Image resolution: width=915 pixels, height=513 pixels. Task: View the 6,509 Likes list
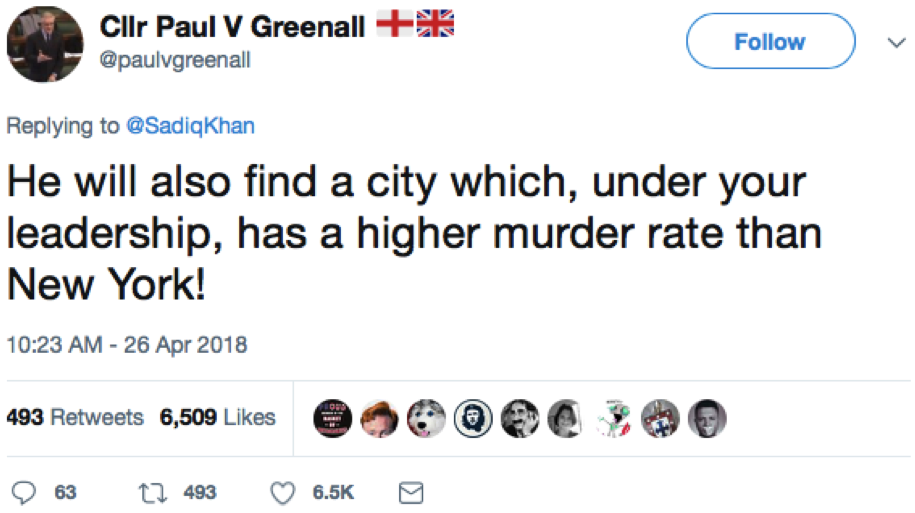pos(217,417)
